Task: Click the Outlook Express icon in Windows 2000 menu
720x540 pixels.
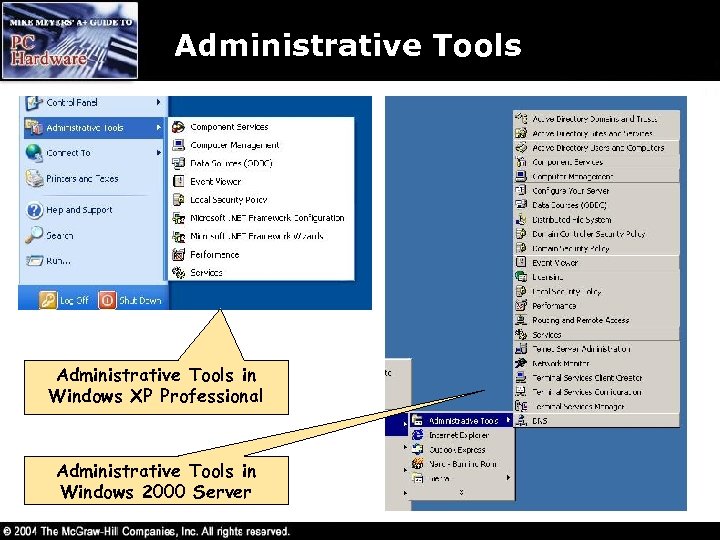Action: coord(417,449)
